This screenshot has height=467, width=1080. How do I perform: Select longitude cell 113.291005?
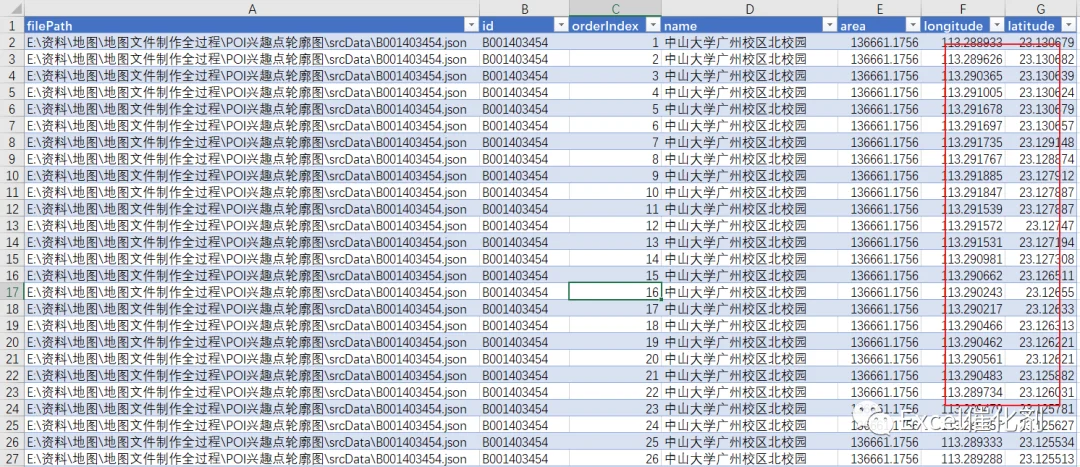coord(962,92)
